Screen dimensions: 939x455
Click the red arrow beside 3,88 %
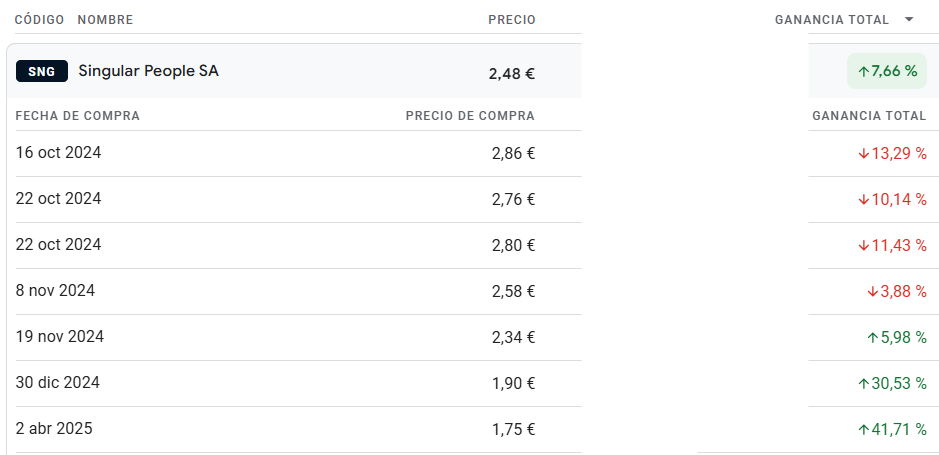point(873,292)
